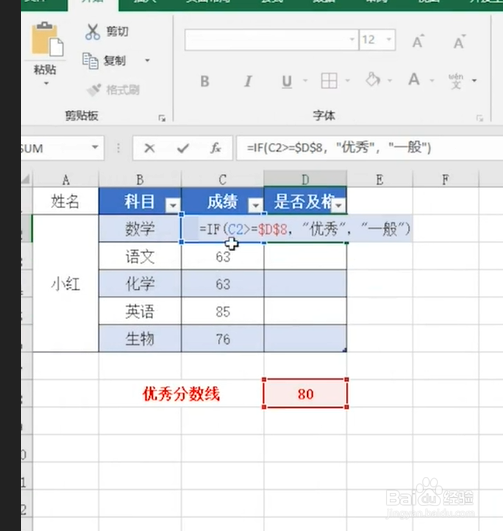Image resolution: width=503 pixels, height=531 pixels.
Task: Select the 语文 cell
Action: tap(140, 256)
